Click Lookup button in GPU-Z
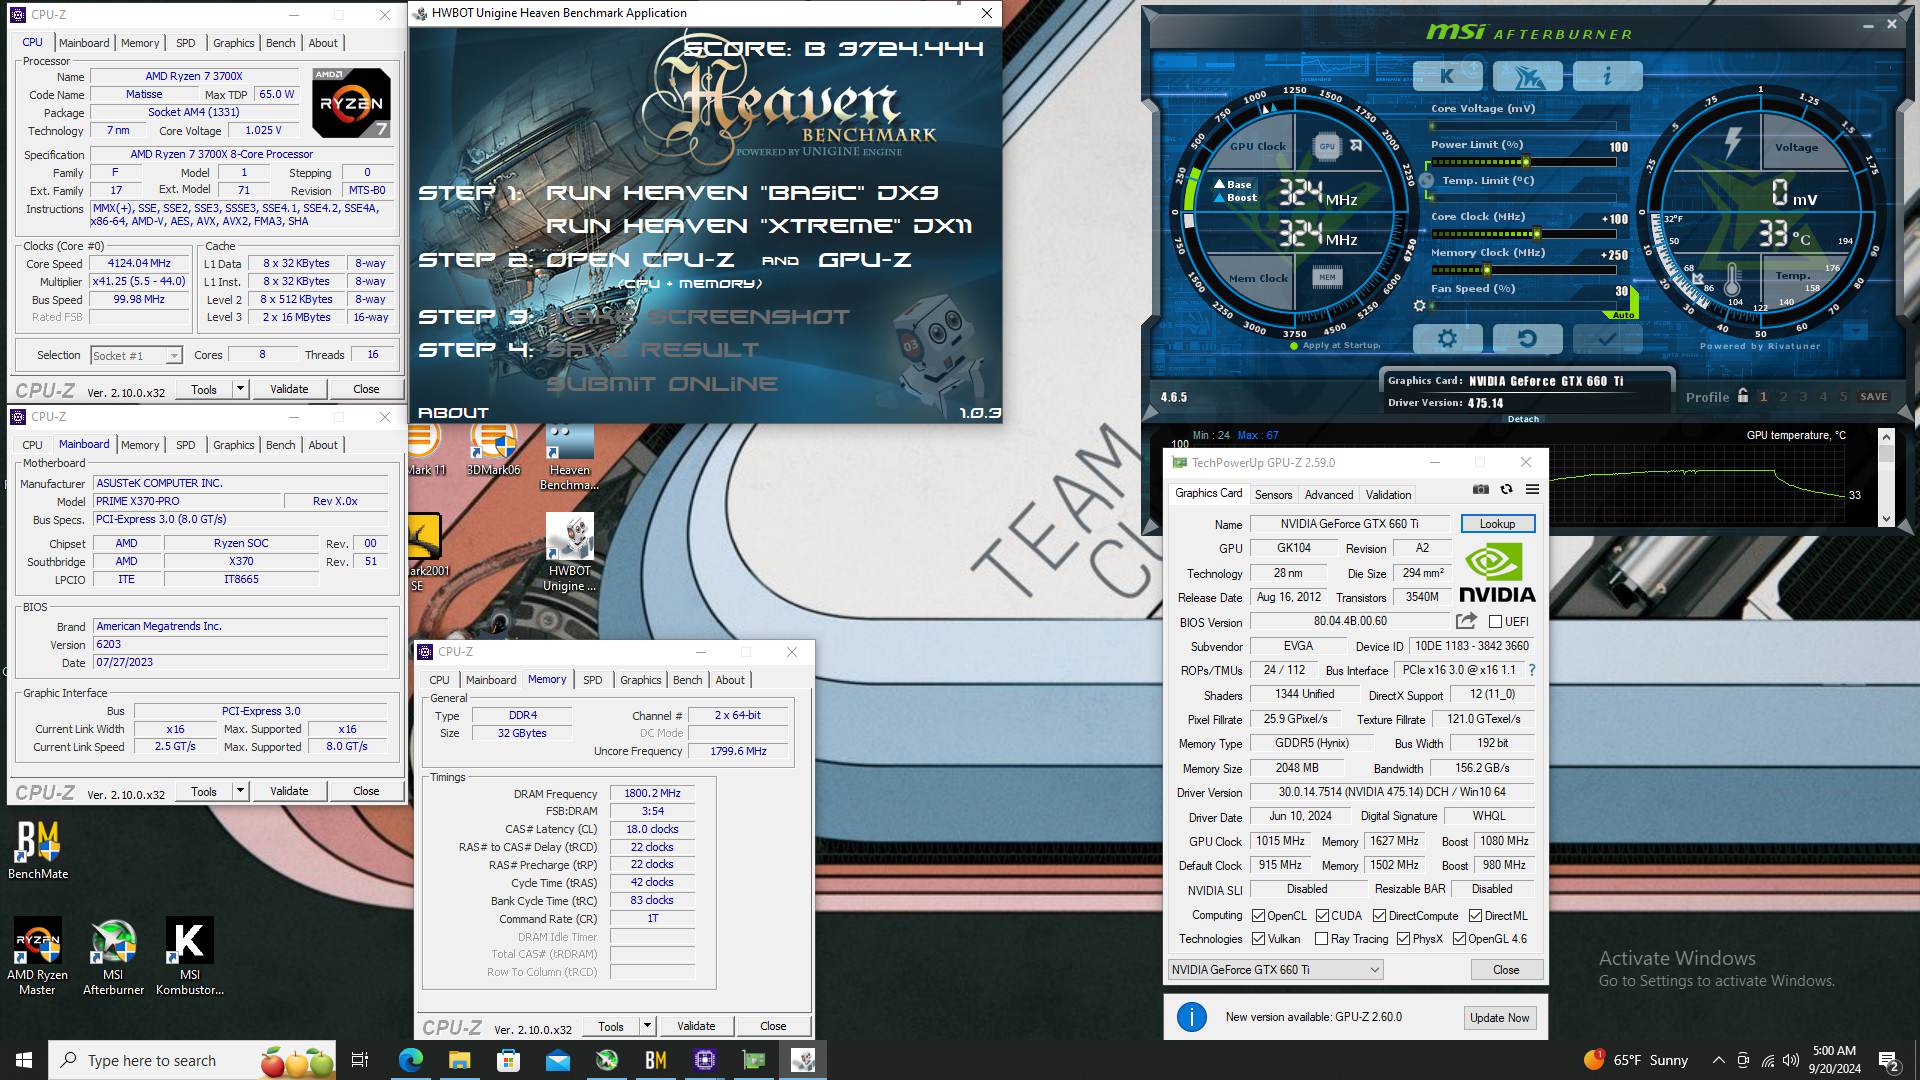 coord(1497,524)
